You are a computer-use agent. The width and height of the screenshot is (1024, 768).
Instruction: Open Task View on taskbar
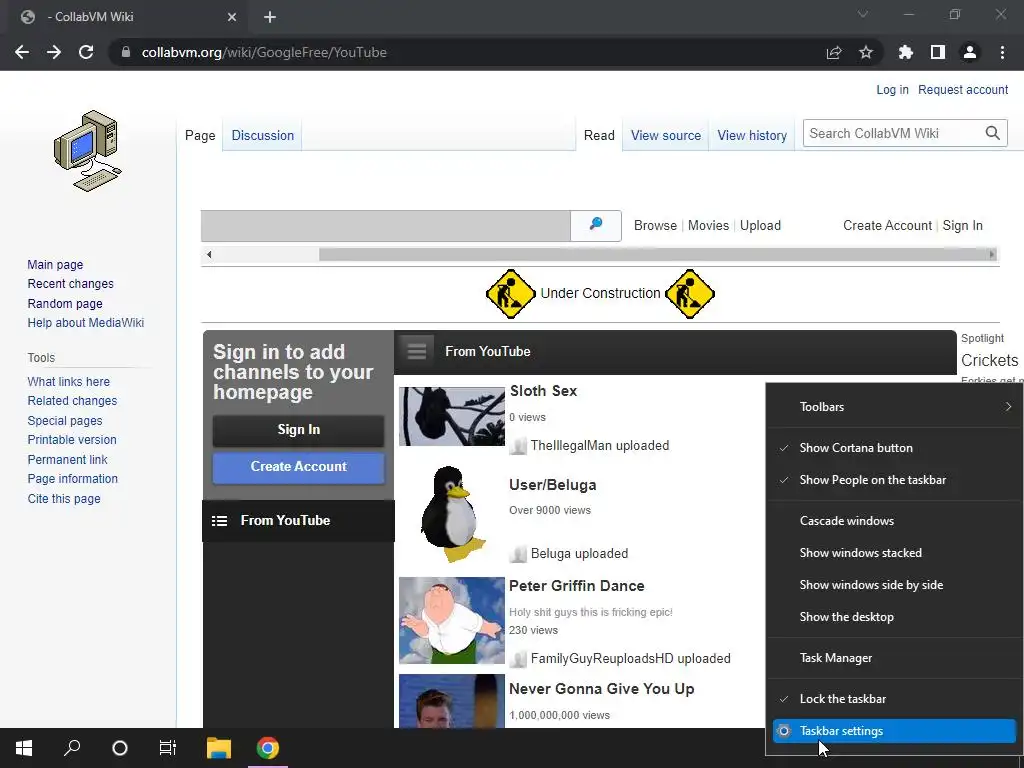click(x=168, y=748)
